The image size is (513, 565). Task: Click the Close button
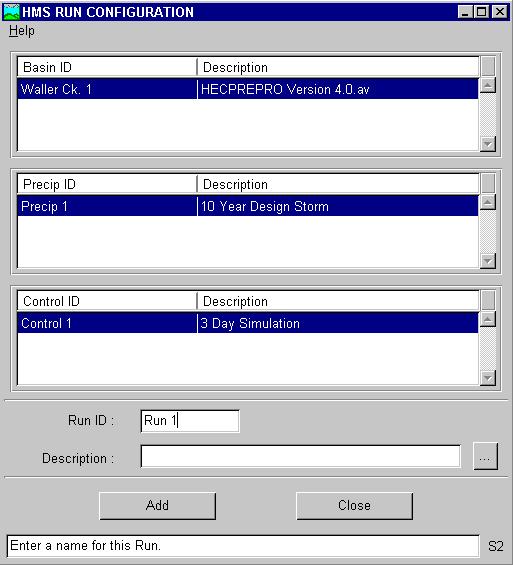coord(354,506)
